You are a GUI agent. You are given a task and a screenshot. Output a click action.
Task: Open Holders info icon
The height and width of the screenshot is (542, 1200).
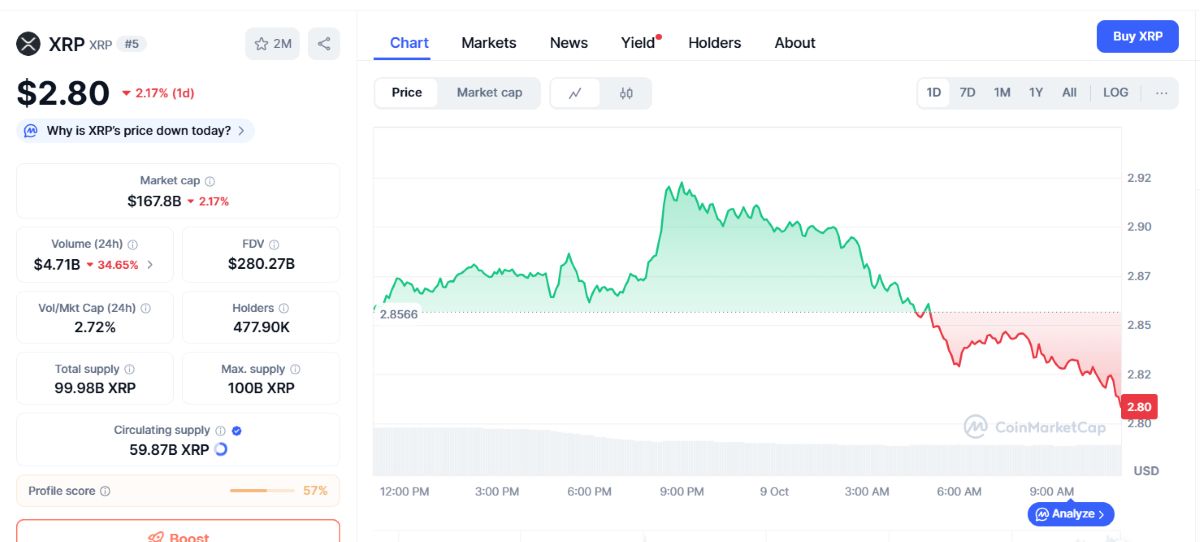(x=284, y=308)
